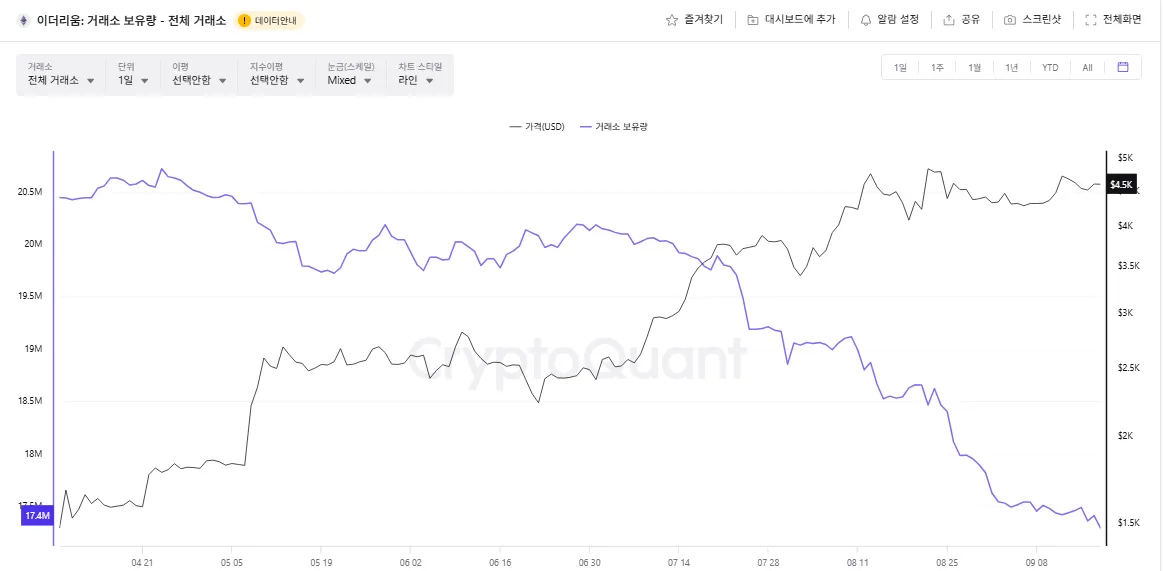The image size is (1163, 571).
Task: Click the 데이터안내 data guide button
Action: [x=270, y=20]
